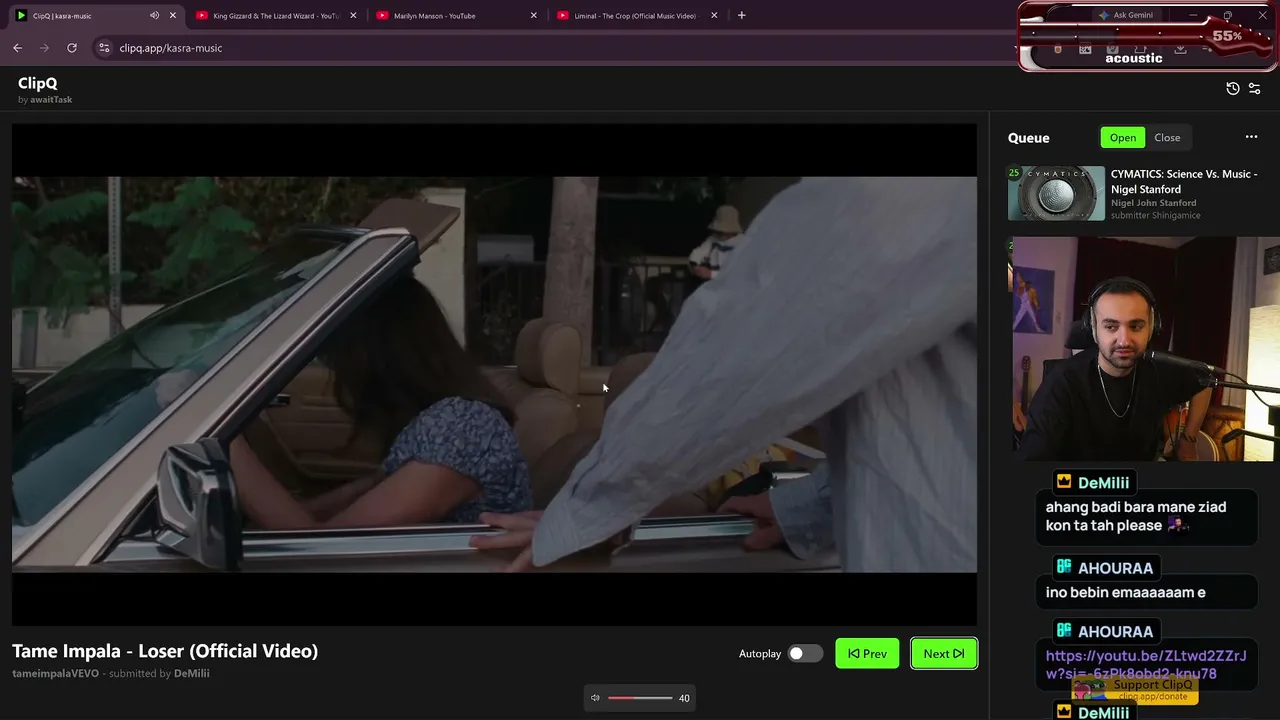Open the queue history clock icon
The width and height of the screenshot is (1280, 720).
(x=1233, y=88)
